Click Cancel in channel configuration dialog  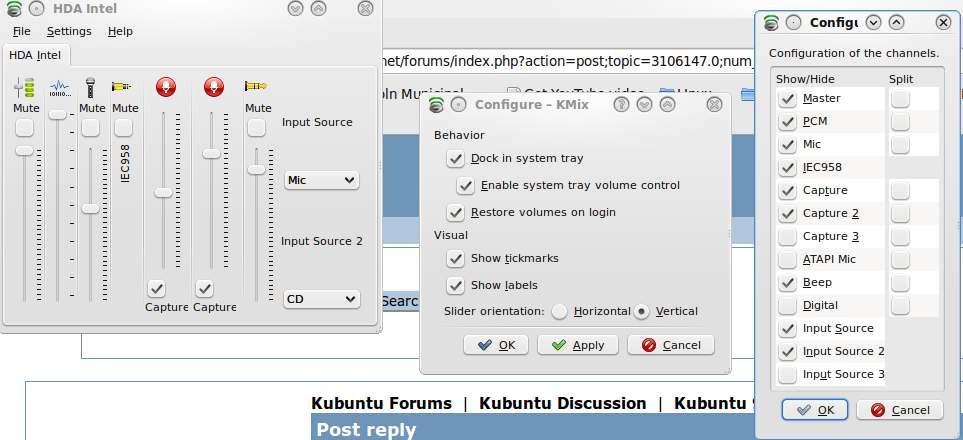[x=899, y=410]
